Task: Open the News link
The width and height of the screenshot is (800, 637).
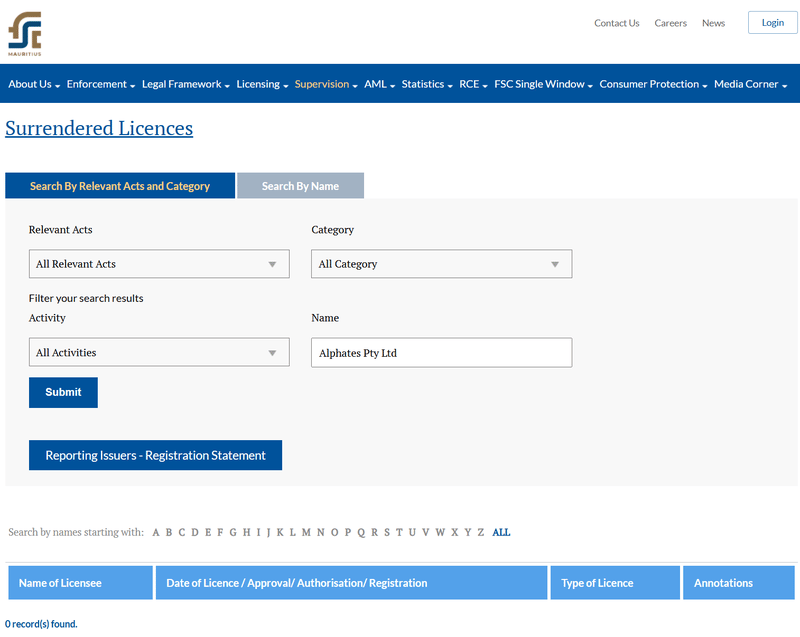Action: click(x=713, y=23)
